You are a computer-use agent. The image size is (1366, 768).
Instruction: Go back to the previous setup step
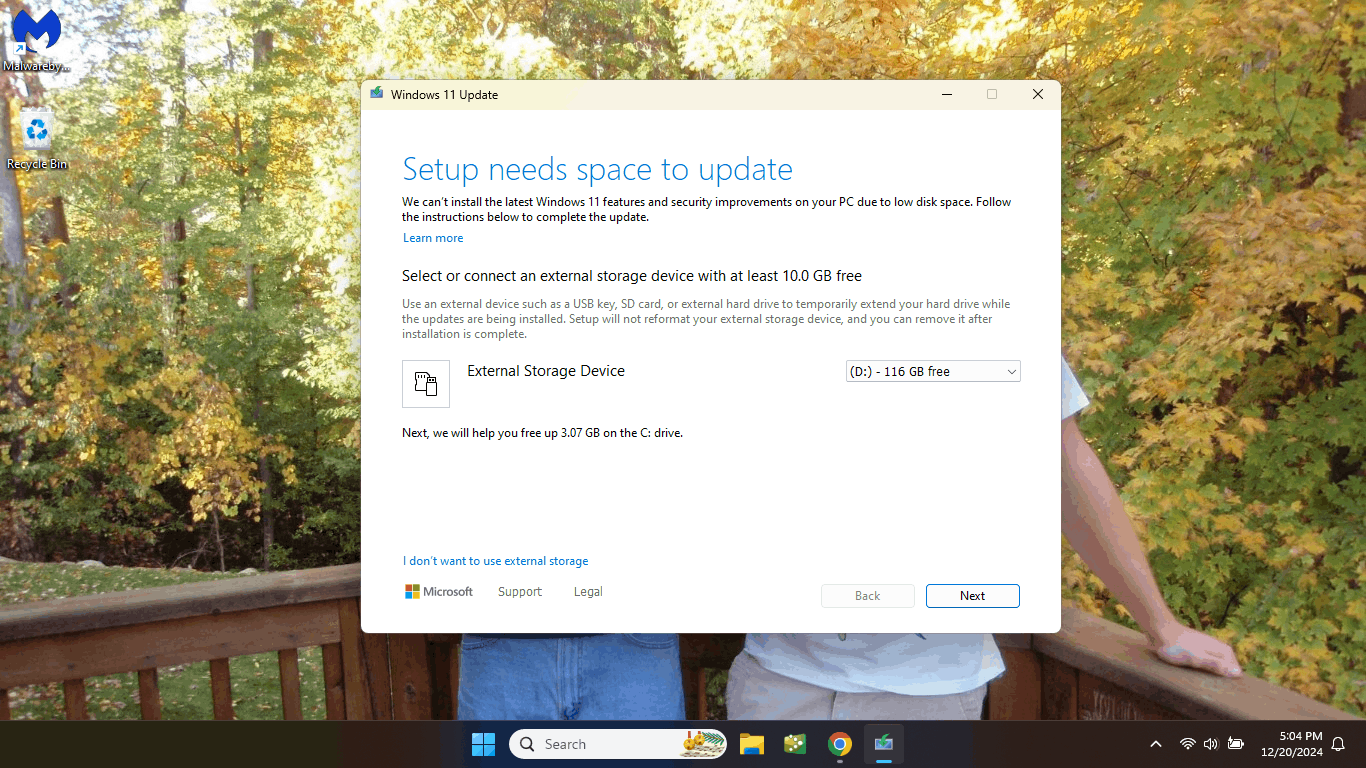(867, 595)
